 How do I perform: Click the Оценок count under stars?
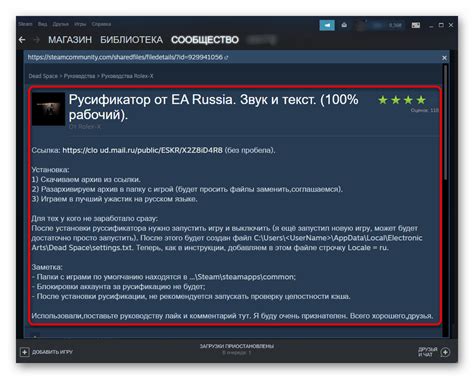[424, 110]
